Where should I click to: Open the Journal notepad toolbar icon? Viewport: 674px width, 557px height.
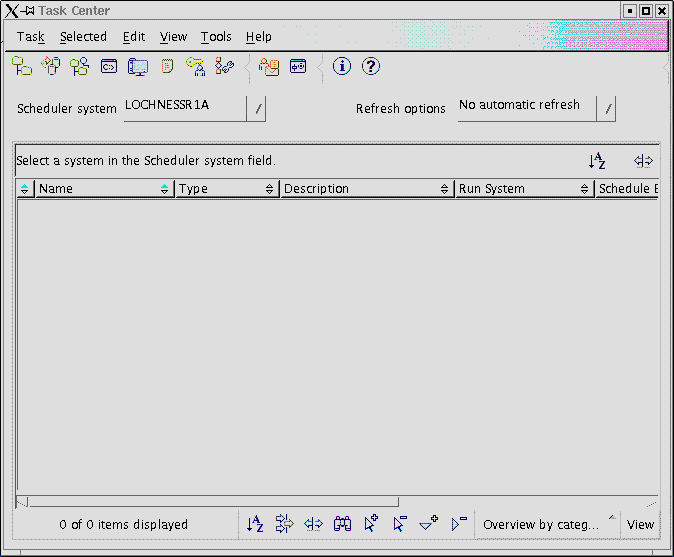167,67
